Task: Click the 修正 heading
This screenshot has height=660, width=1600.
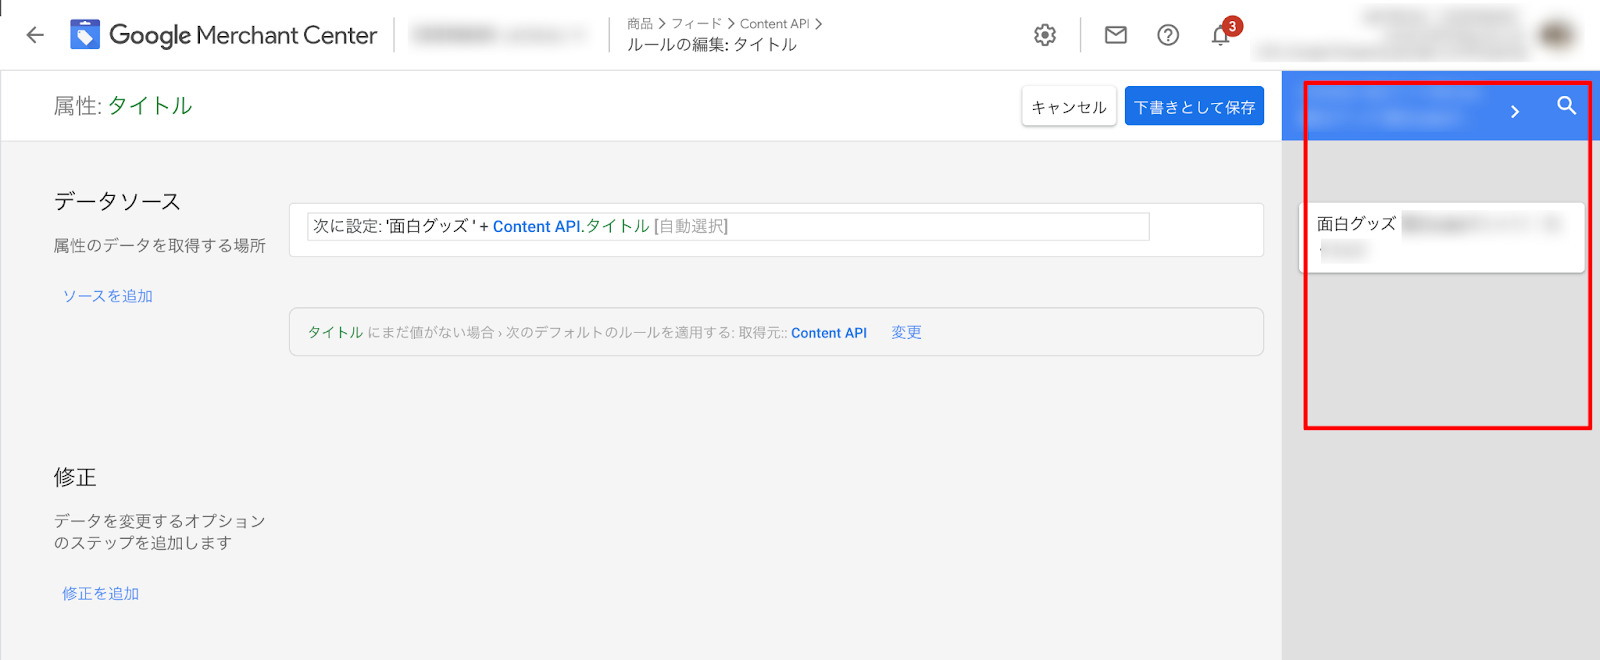Action: pos(75,477)
